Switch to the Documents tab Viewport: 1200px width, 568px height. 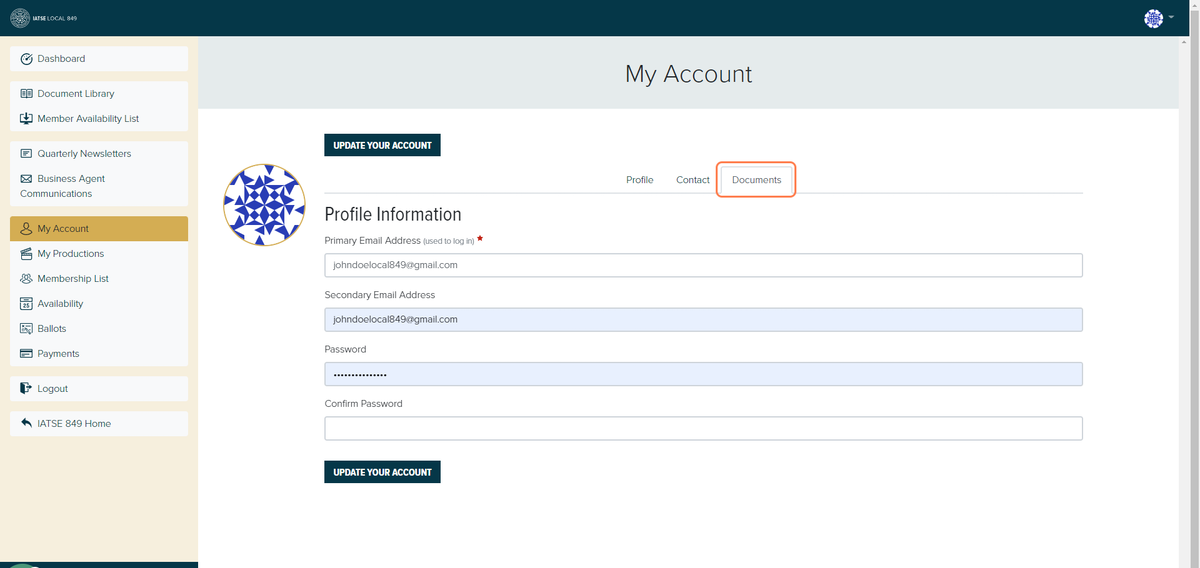click(757, 180)
